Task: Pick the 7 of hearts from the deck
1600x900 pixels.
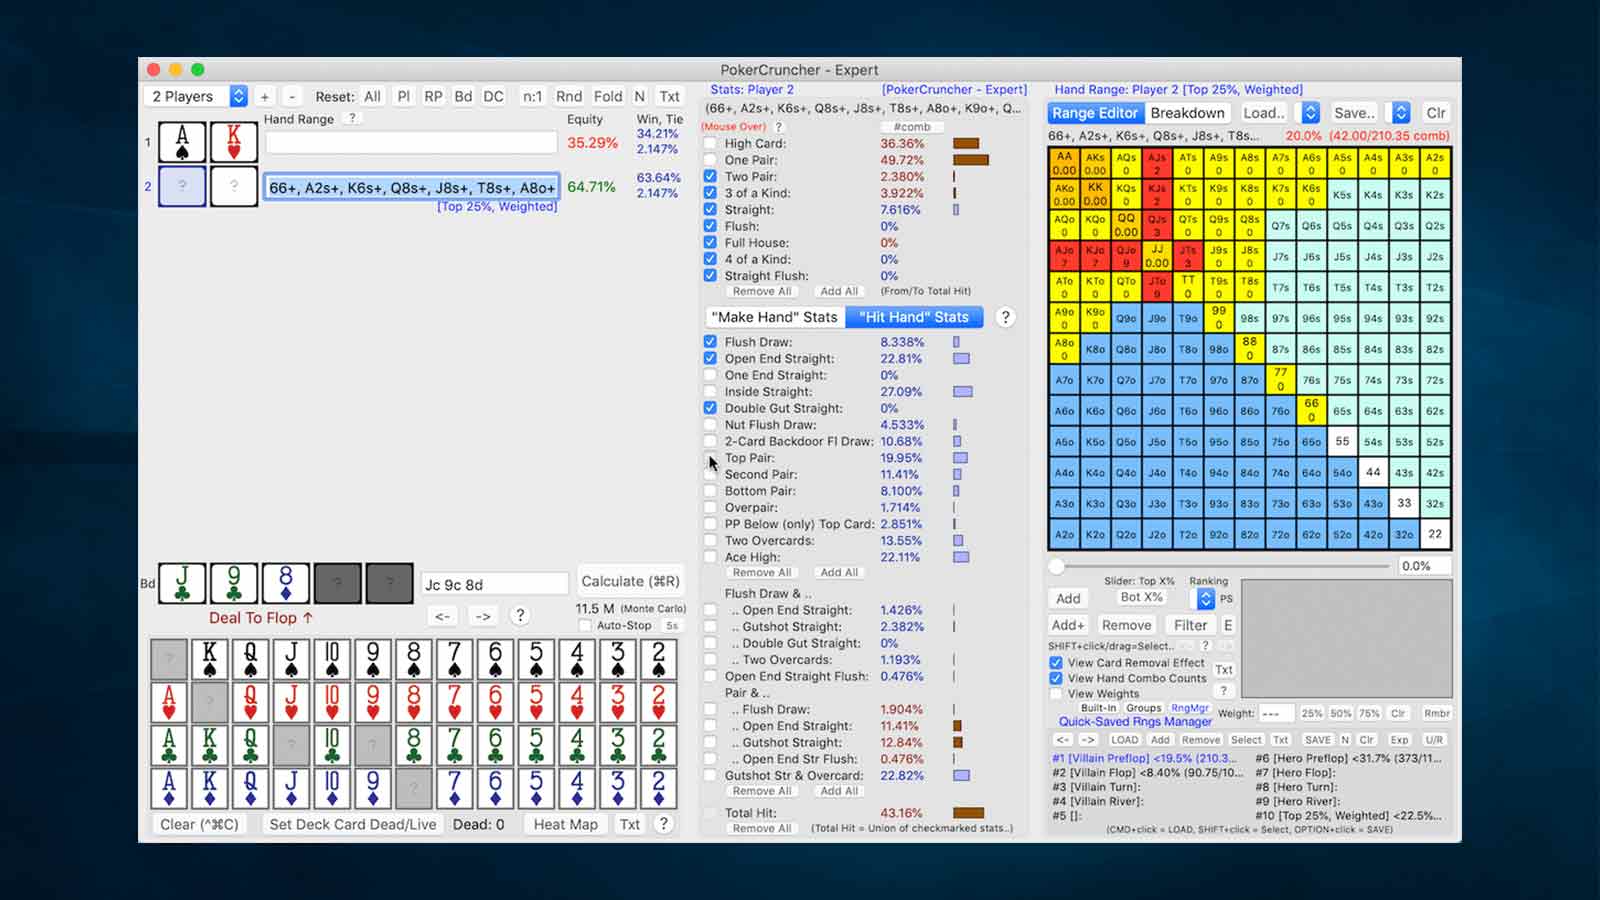Action: click(454, 702)
